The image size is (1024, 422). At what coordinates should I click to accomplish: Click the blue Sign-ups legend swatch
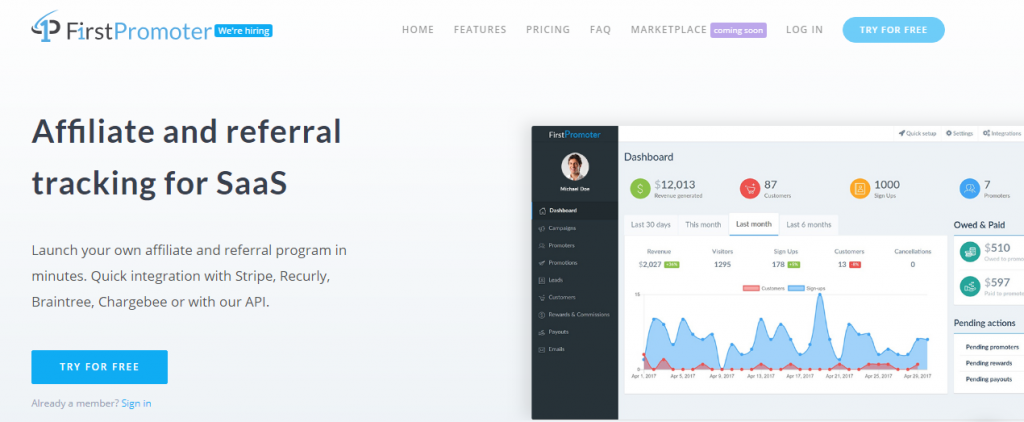(796, 287)
